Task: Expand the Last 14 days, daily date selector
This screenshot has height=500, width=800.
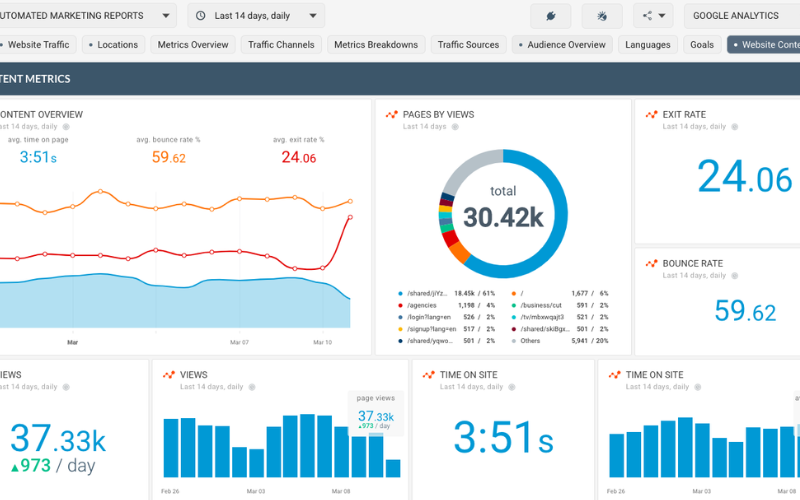Action: 256,16
